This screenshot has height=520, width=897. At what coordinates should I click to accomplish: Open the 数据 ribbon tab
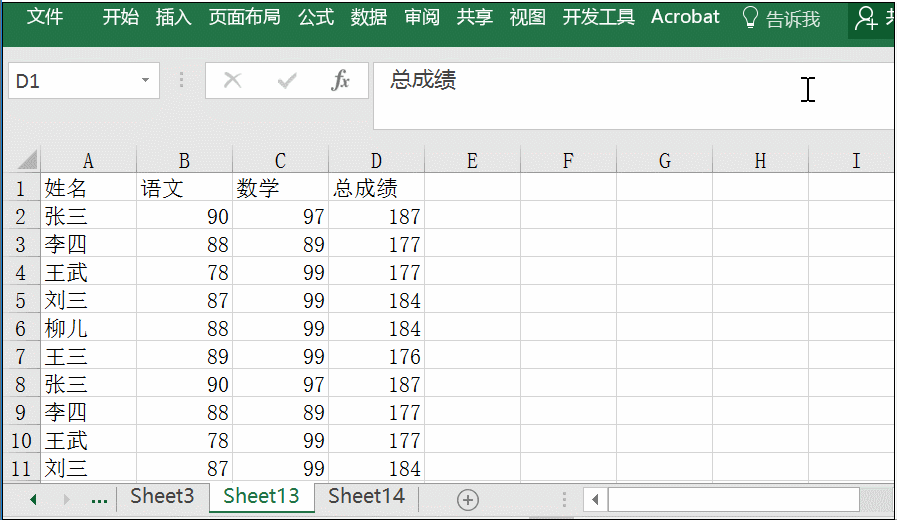(x=368, y=17)
